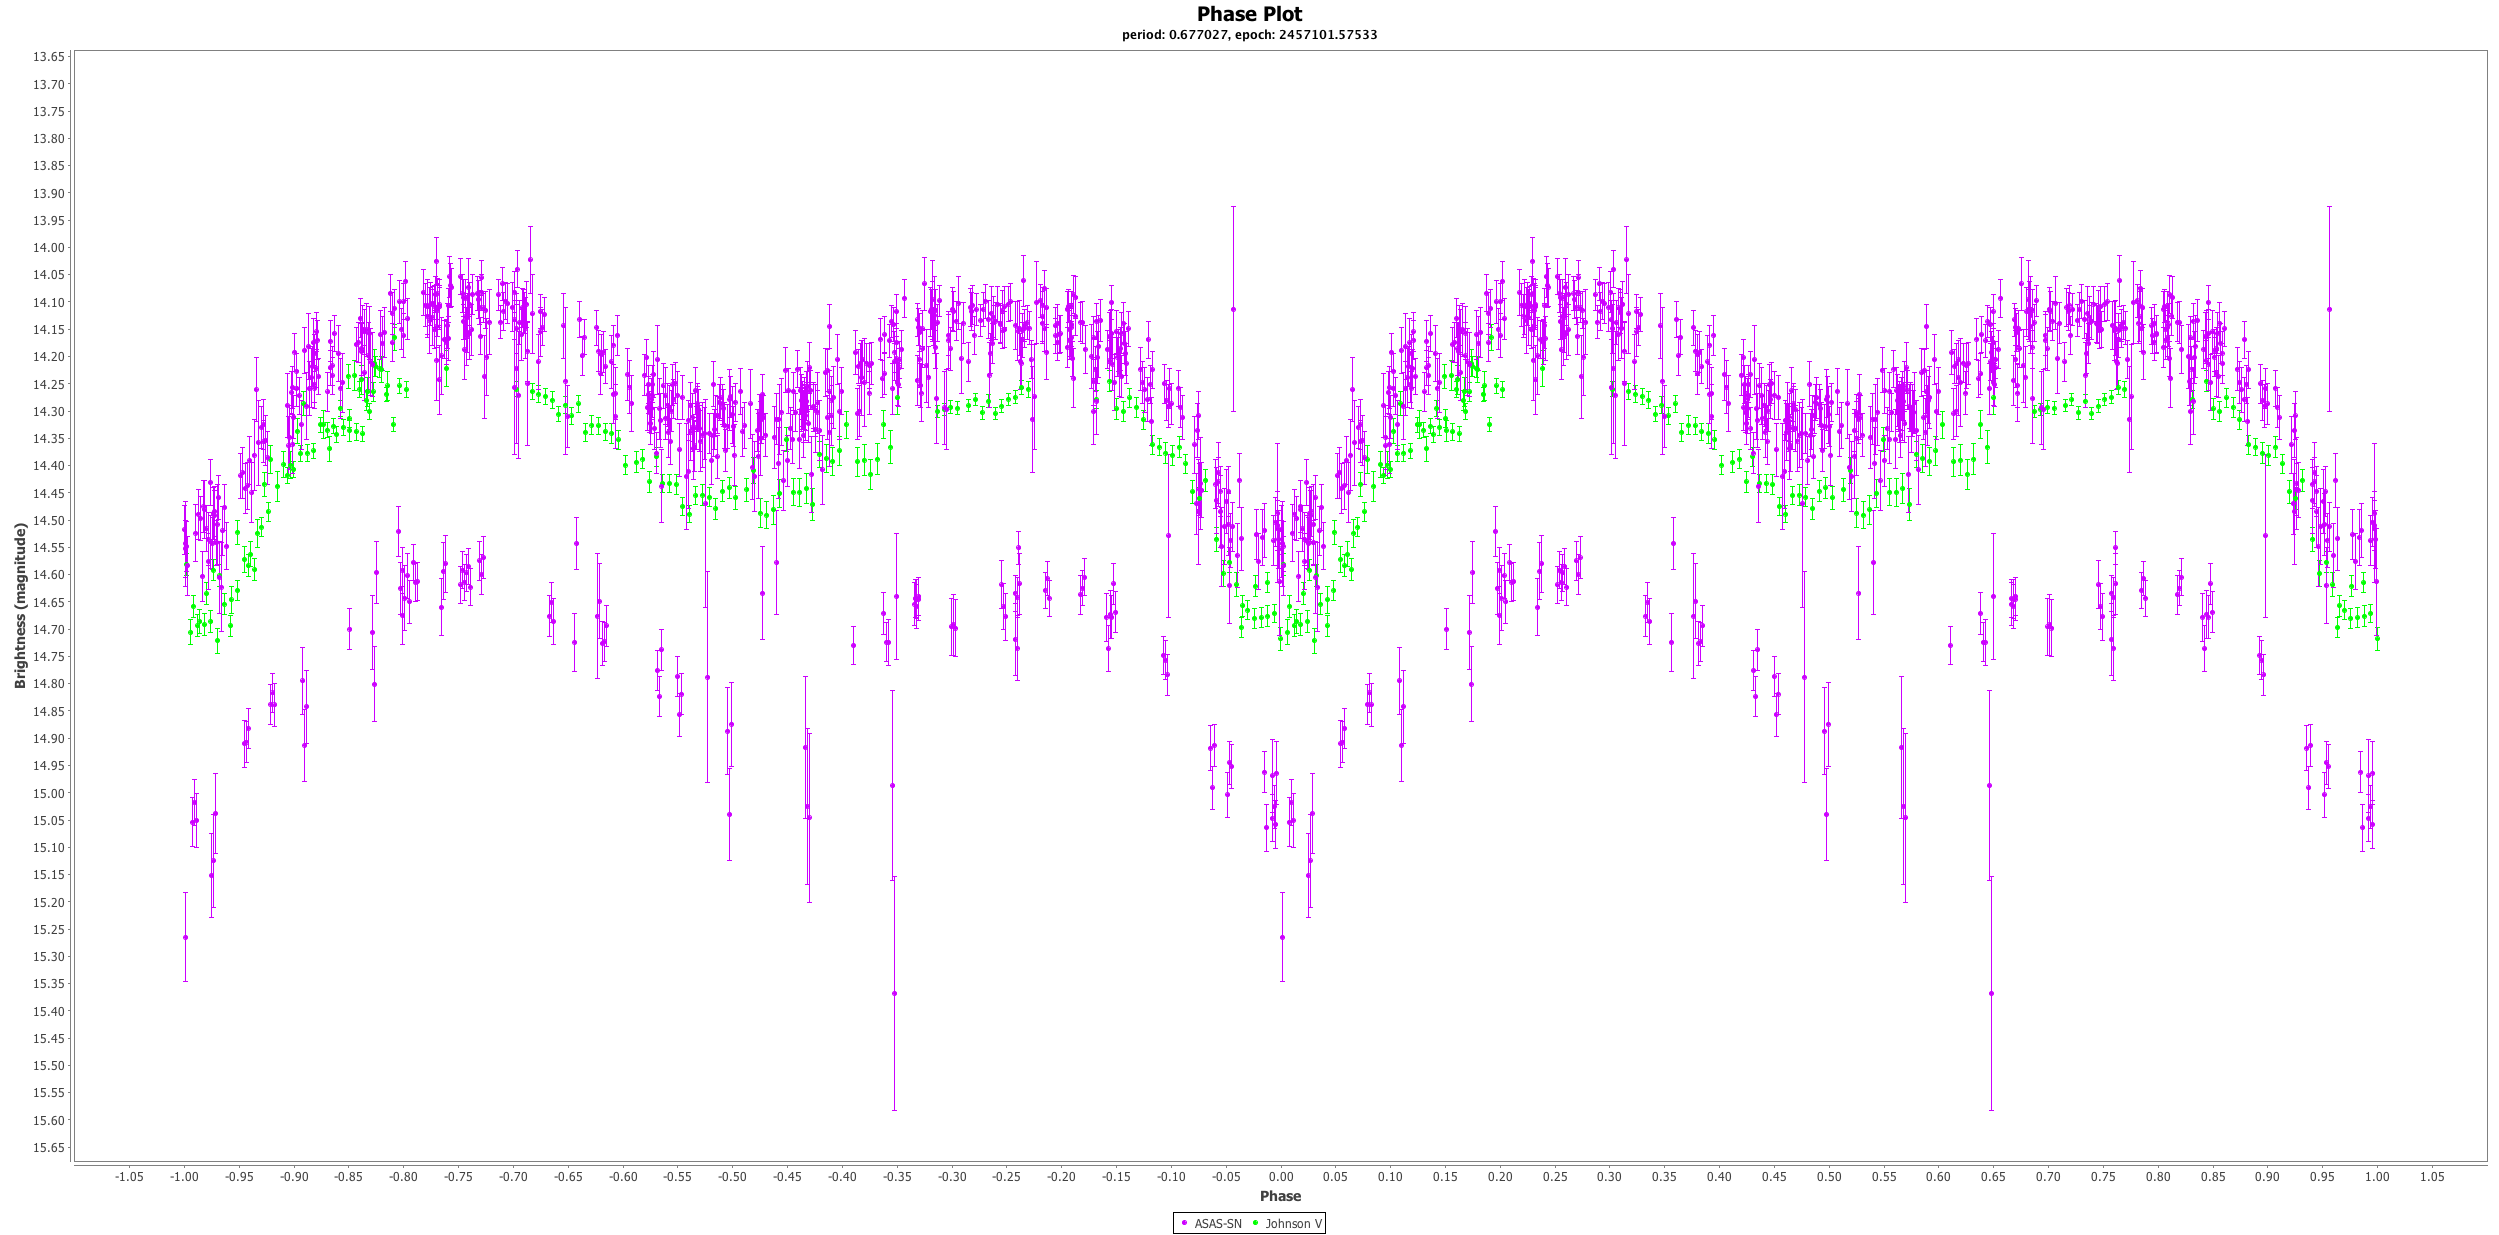Click the Phase Plot title
2499x1235 pixels.
pos(1249,14)
